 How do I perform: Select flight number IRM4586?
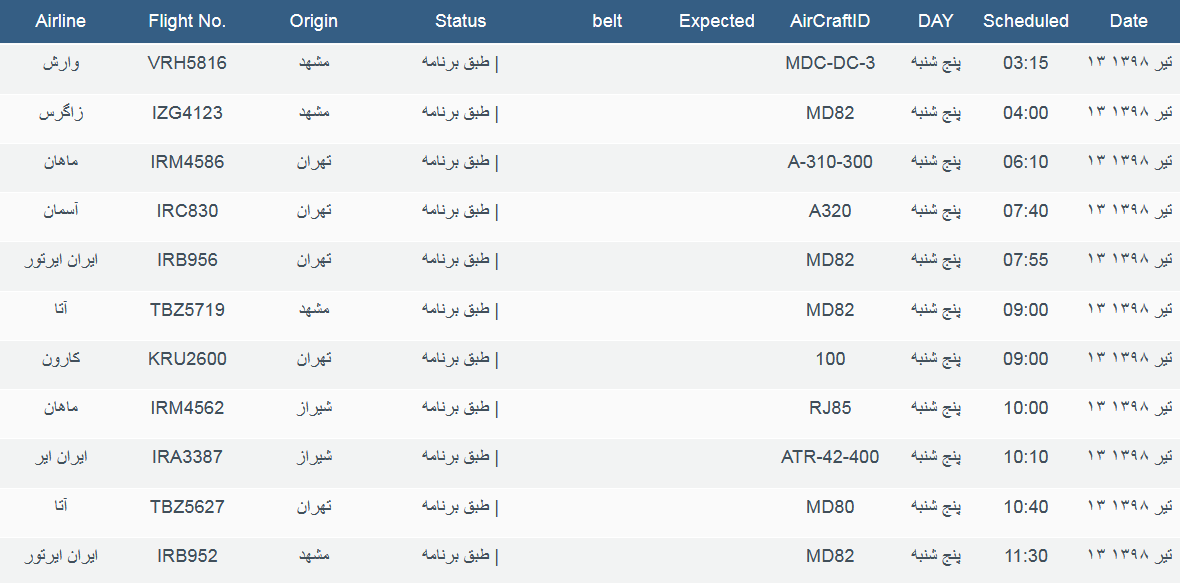[187, 162]
